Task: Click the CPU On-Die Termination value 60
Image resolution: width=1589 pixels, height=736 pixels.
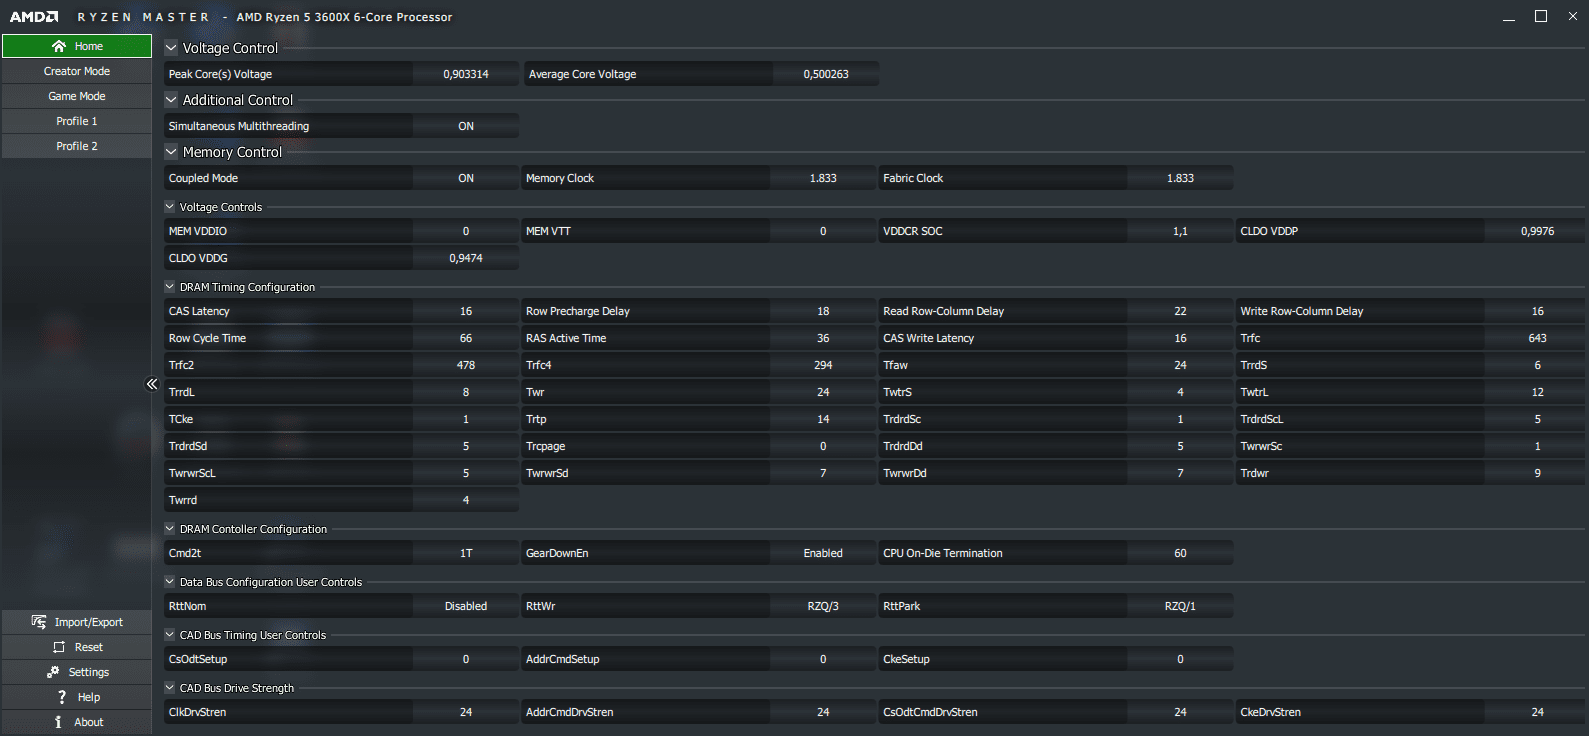Action: pos(1180,553)
